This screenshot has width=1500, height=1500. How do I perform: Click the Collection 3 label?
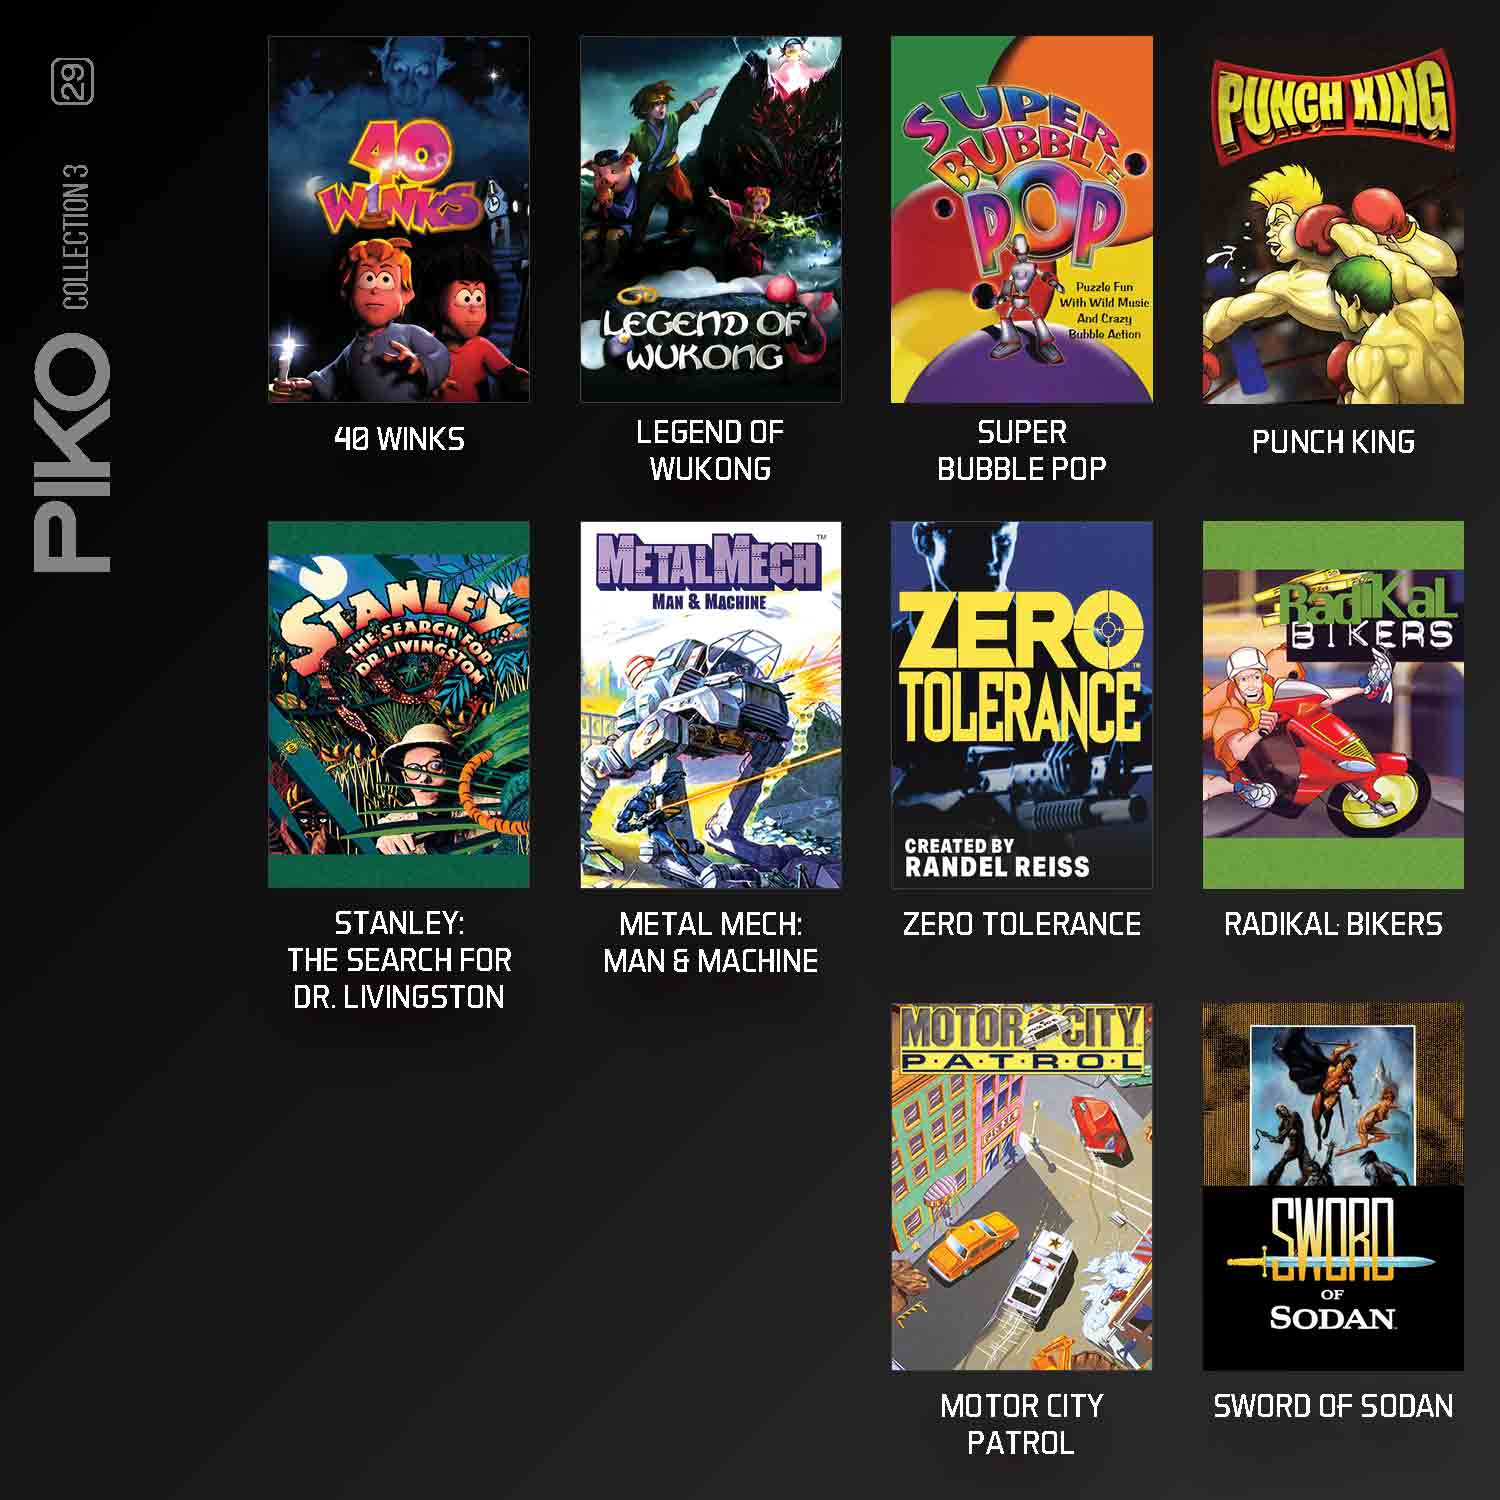76,237
